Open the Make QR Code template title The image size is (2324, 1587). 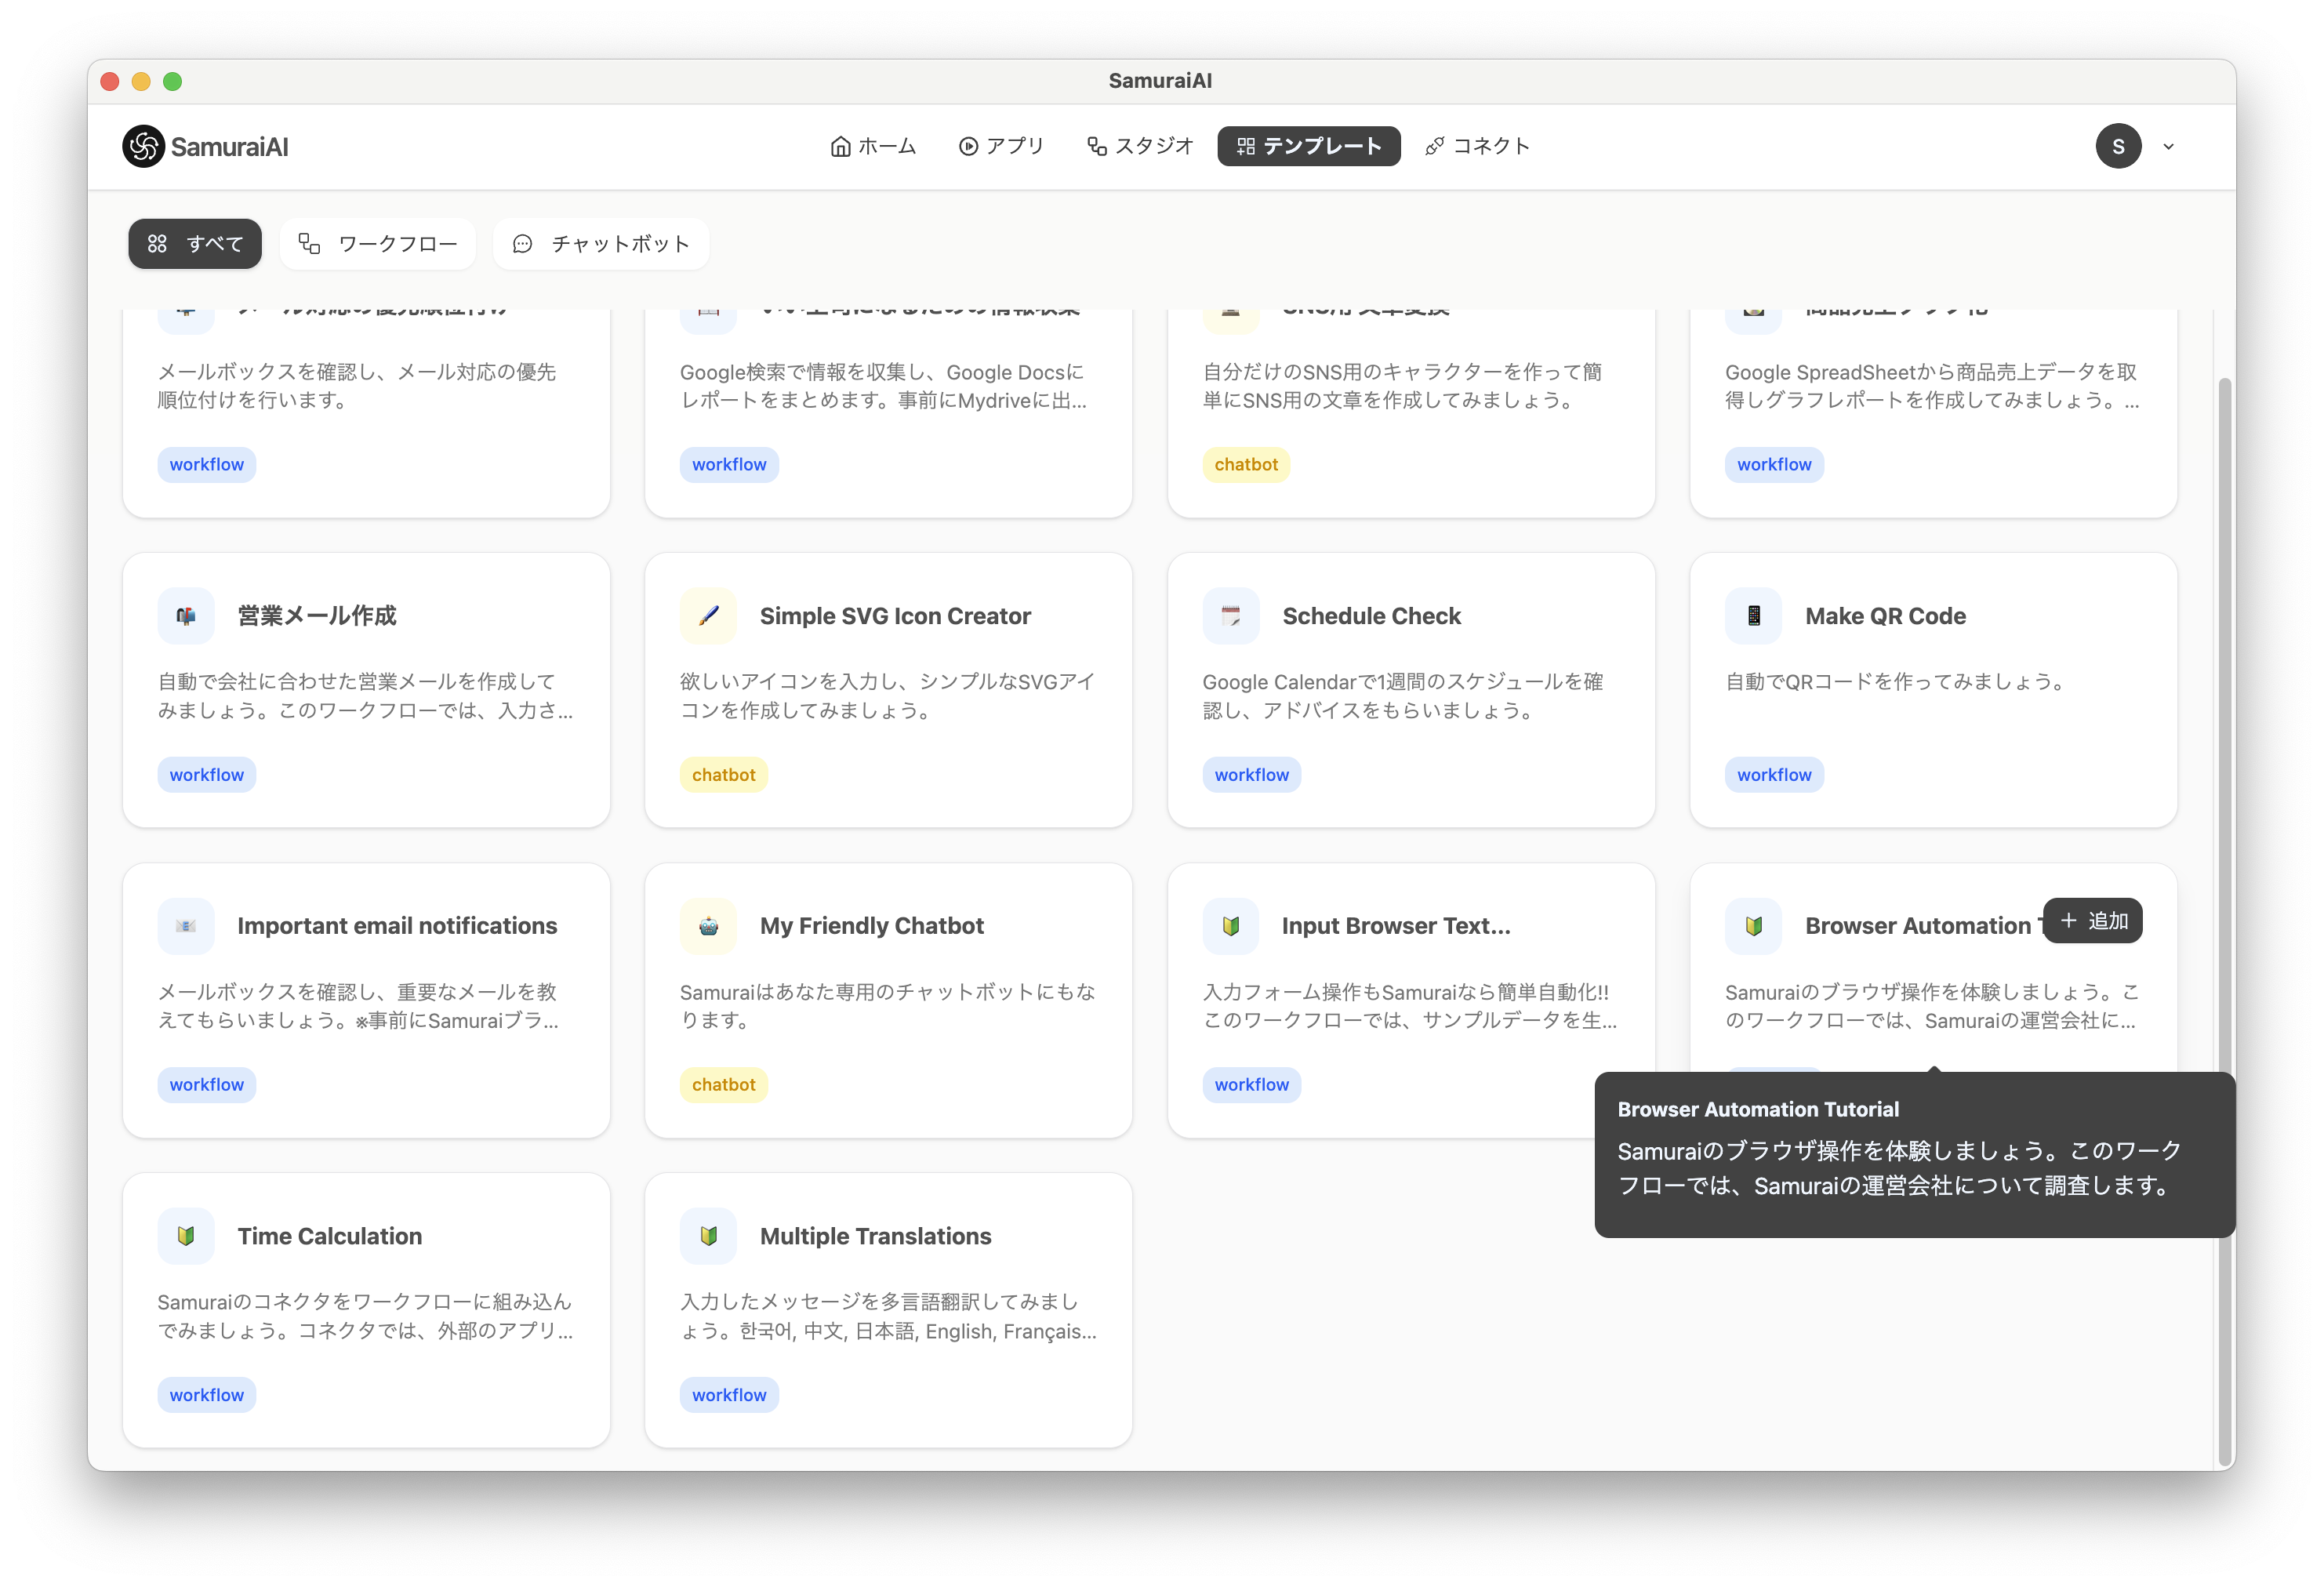coord(1885,616)
